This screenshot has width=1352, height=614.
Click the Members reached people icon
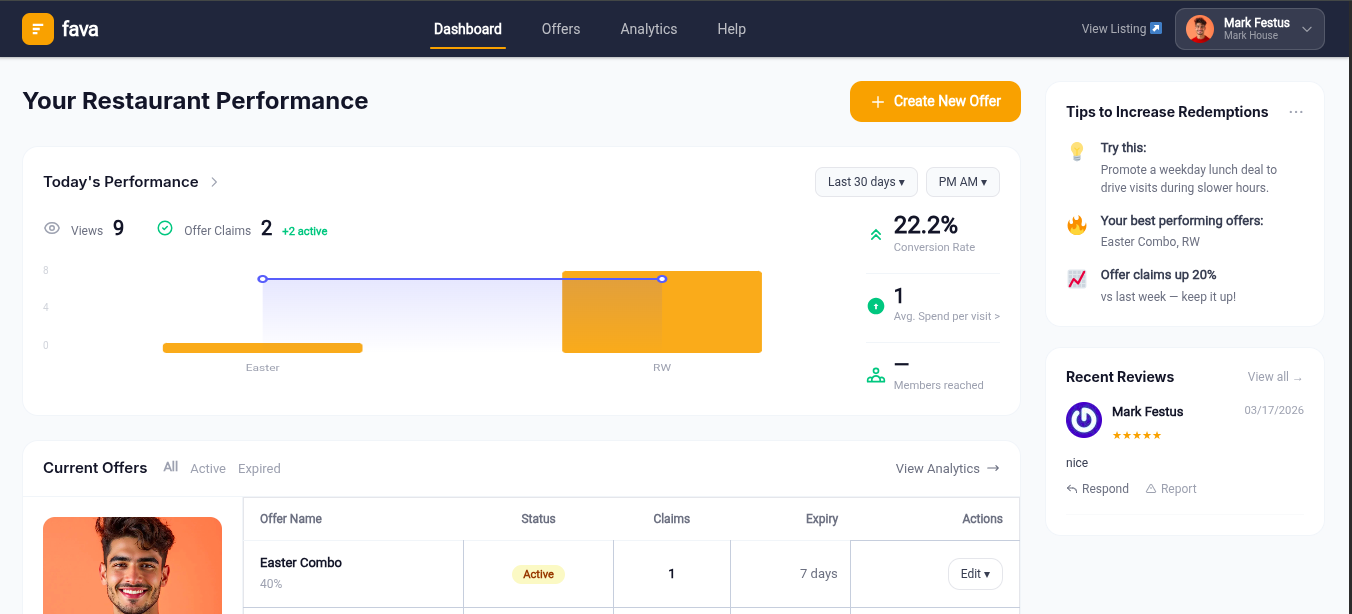[876, 376]
